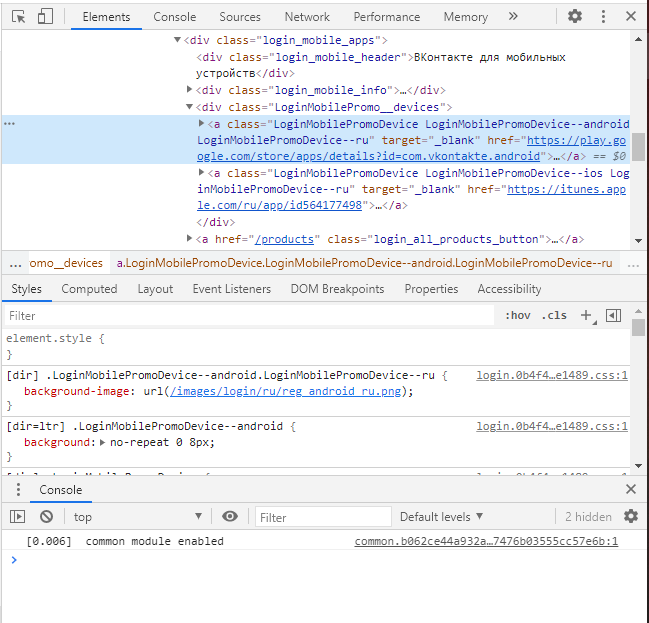This screenshot has width=649, height=623.
Task: Open the customize DevTools three-dot menu
Action: pyautogui.click(x=603, y=17)
